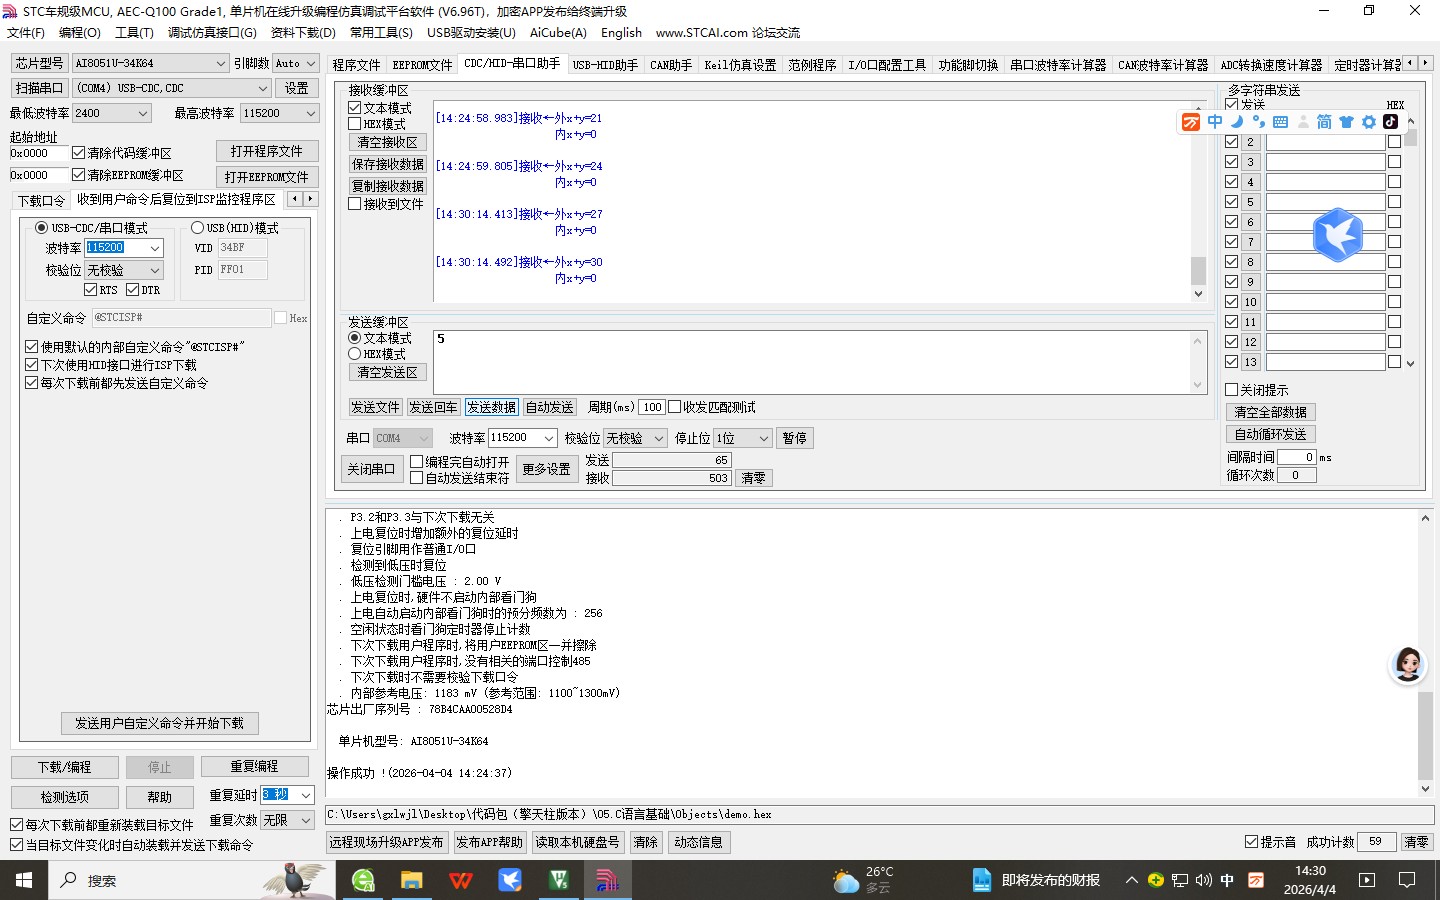Open the repeat count dropdown
The image size is (1440, 900).
coord(306,820)
